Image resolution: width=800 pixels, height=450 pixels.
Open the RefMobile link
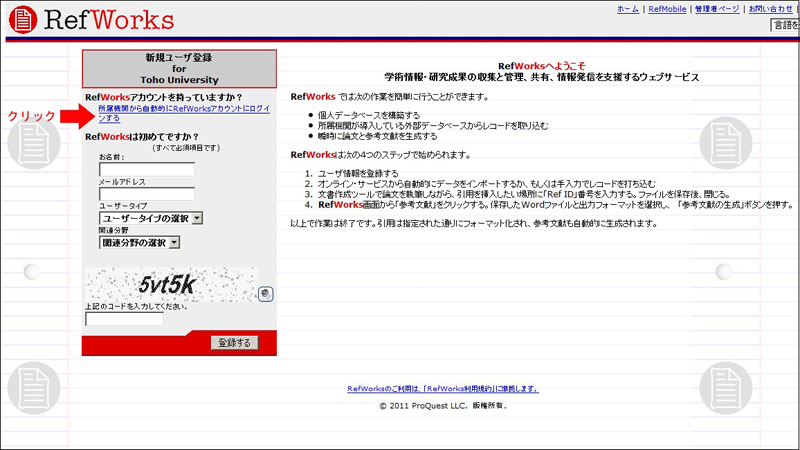click(667, 9)
